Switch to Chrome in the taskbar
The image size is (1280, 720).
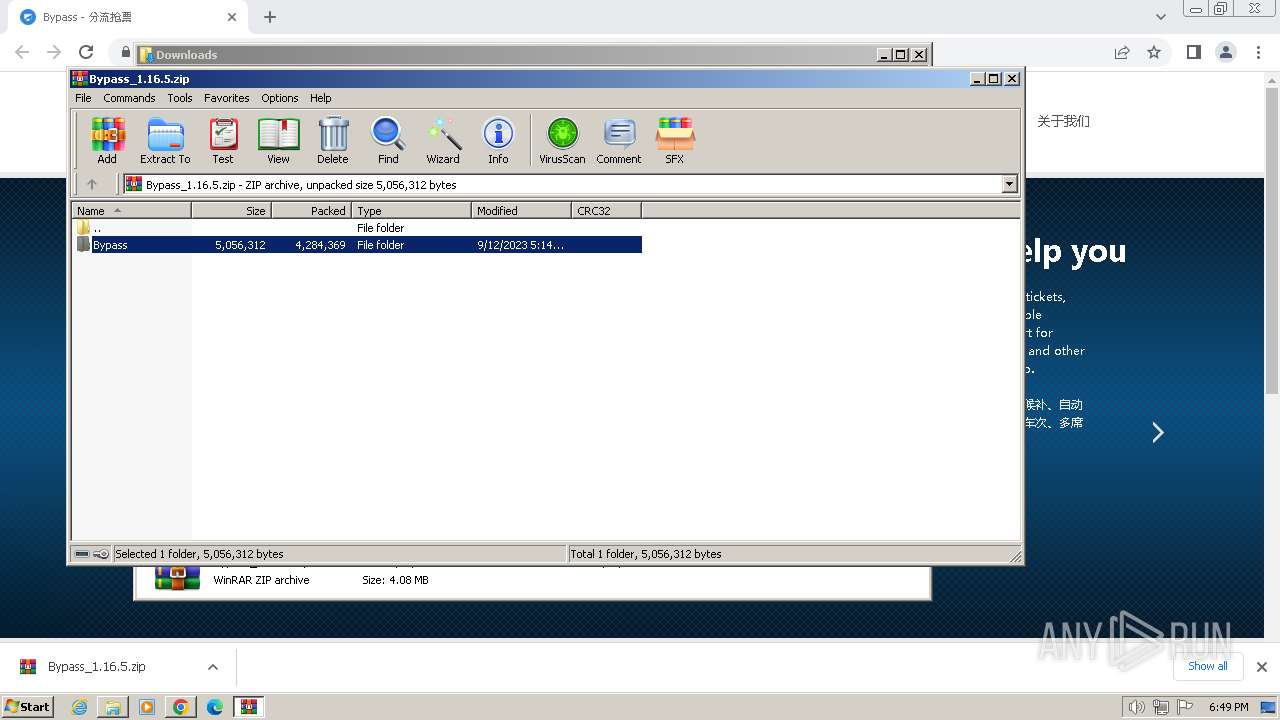point(181,707)
